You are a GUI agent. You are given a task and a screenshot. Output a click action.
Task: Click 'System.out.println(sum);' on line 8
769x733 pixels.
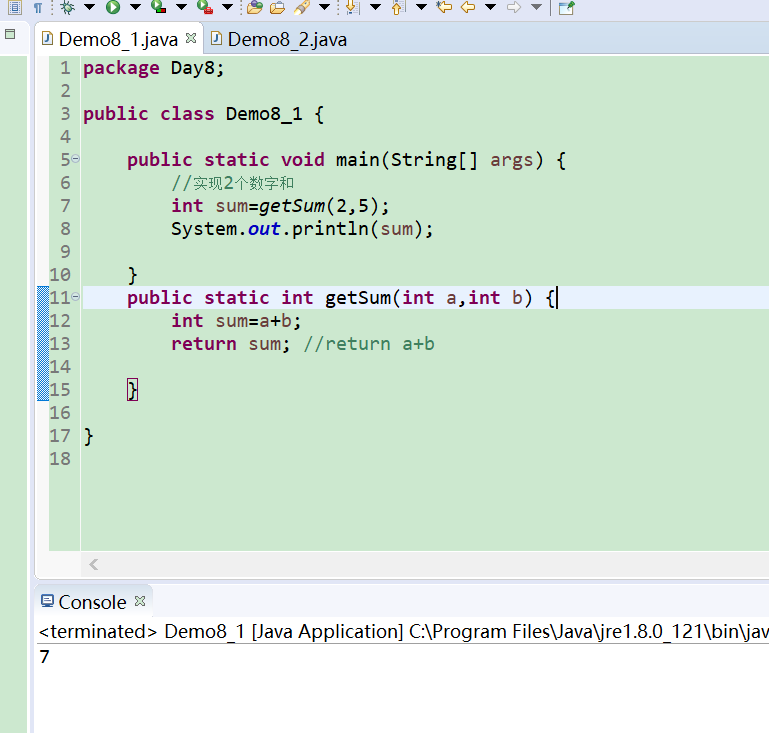(302, 229)
